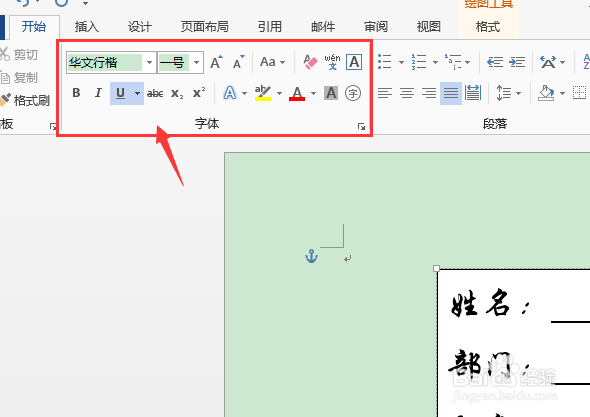This screenshot has height=417, width=590.
Task: Toggle character shading icon
Action: point(331,93)
